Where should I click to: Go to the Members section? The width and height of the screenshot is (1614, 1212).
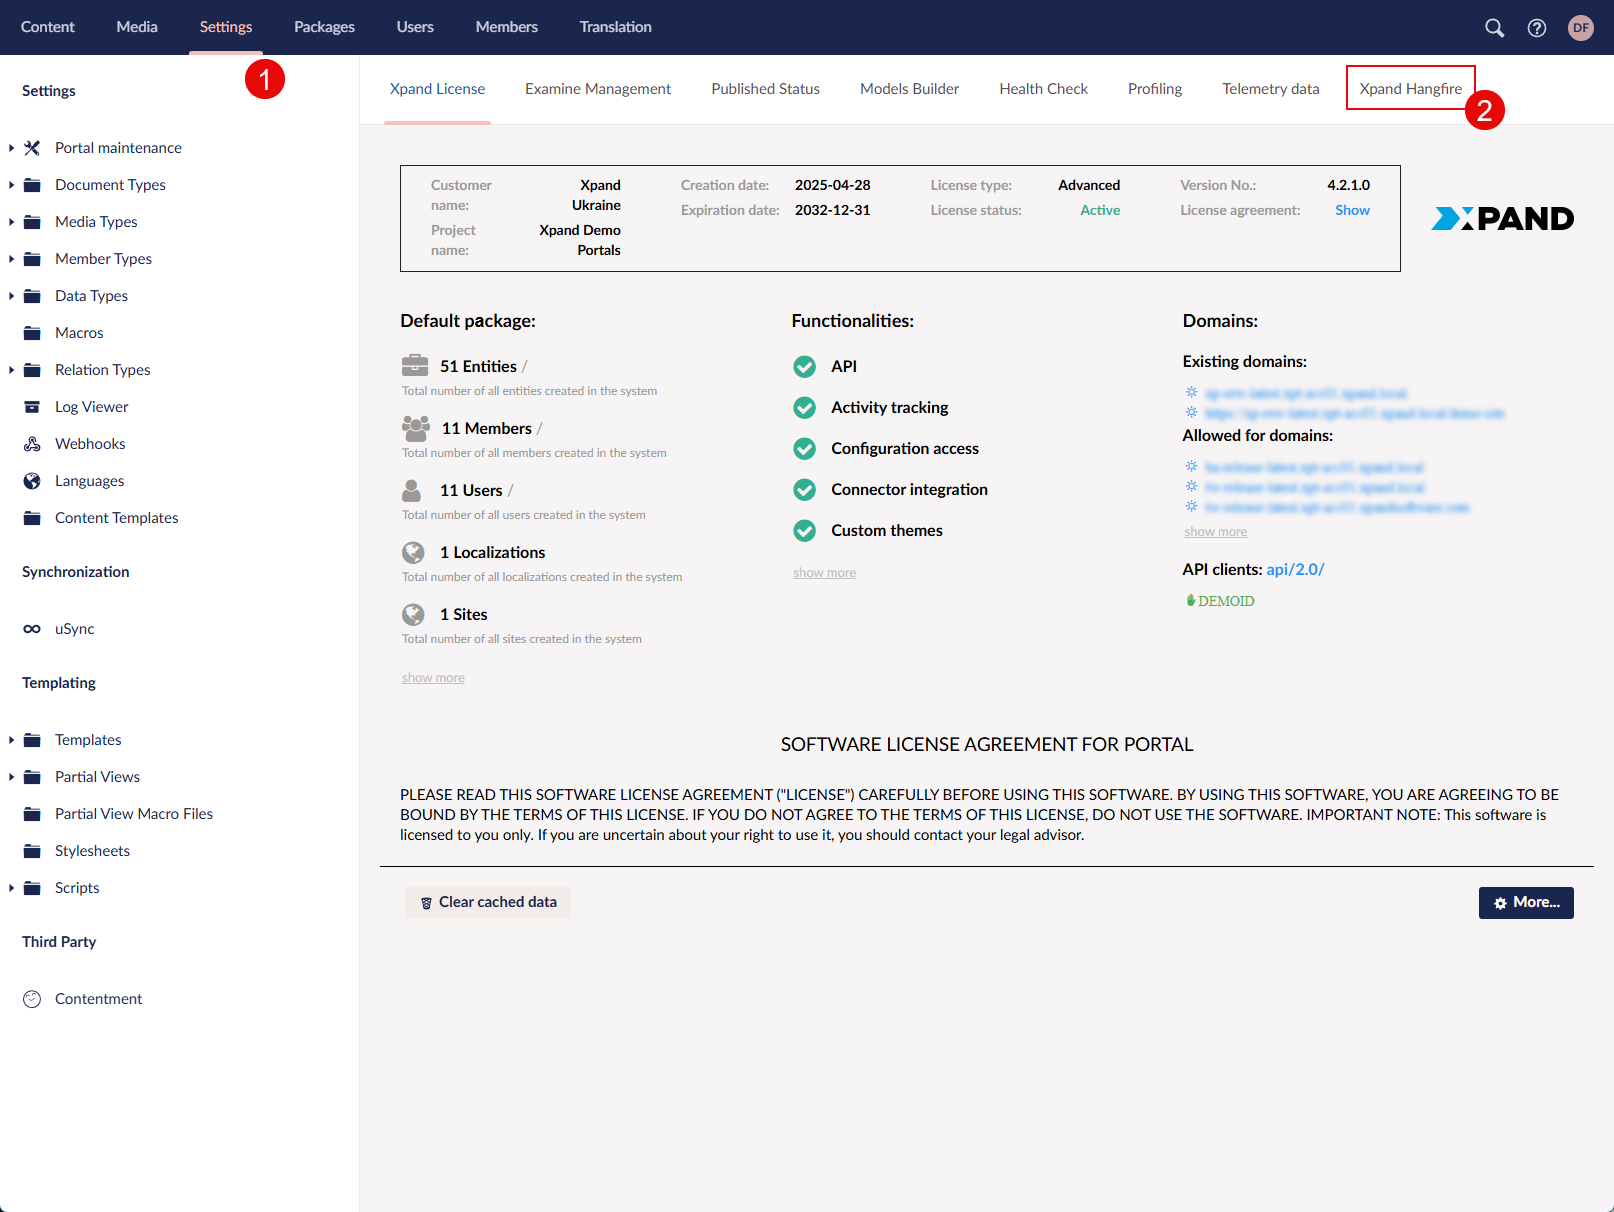507,27
